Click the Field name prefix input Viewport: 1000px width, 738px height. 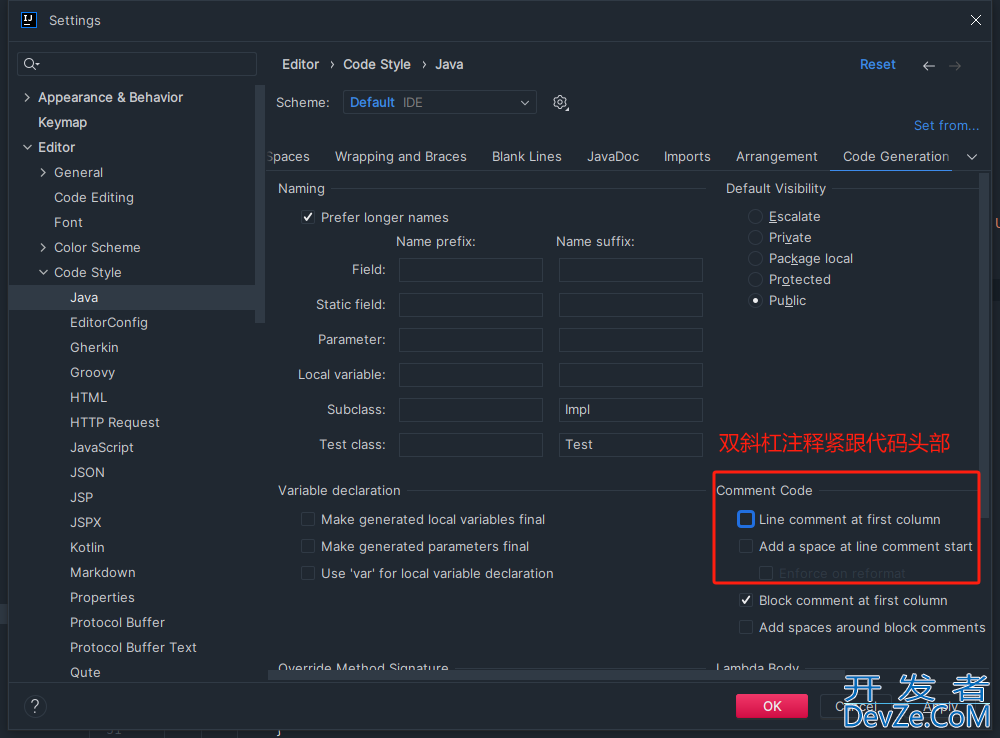pos(471,270)
